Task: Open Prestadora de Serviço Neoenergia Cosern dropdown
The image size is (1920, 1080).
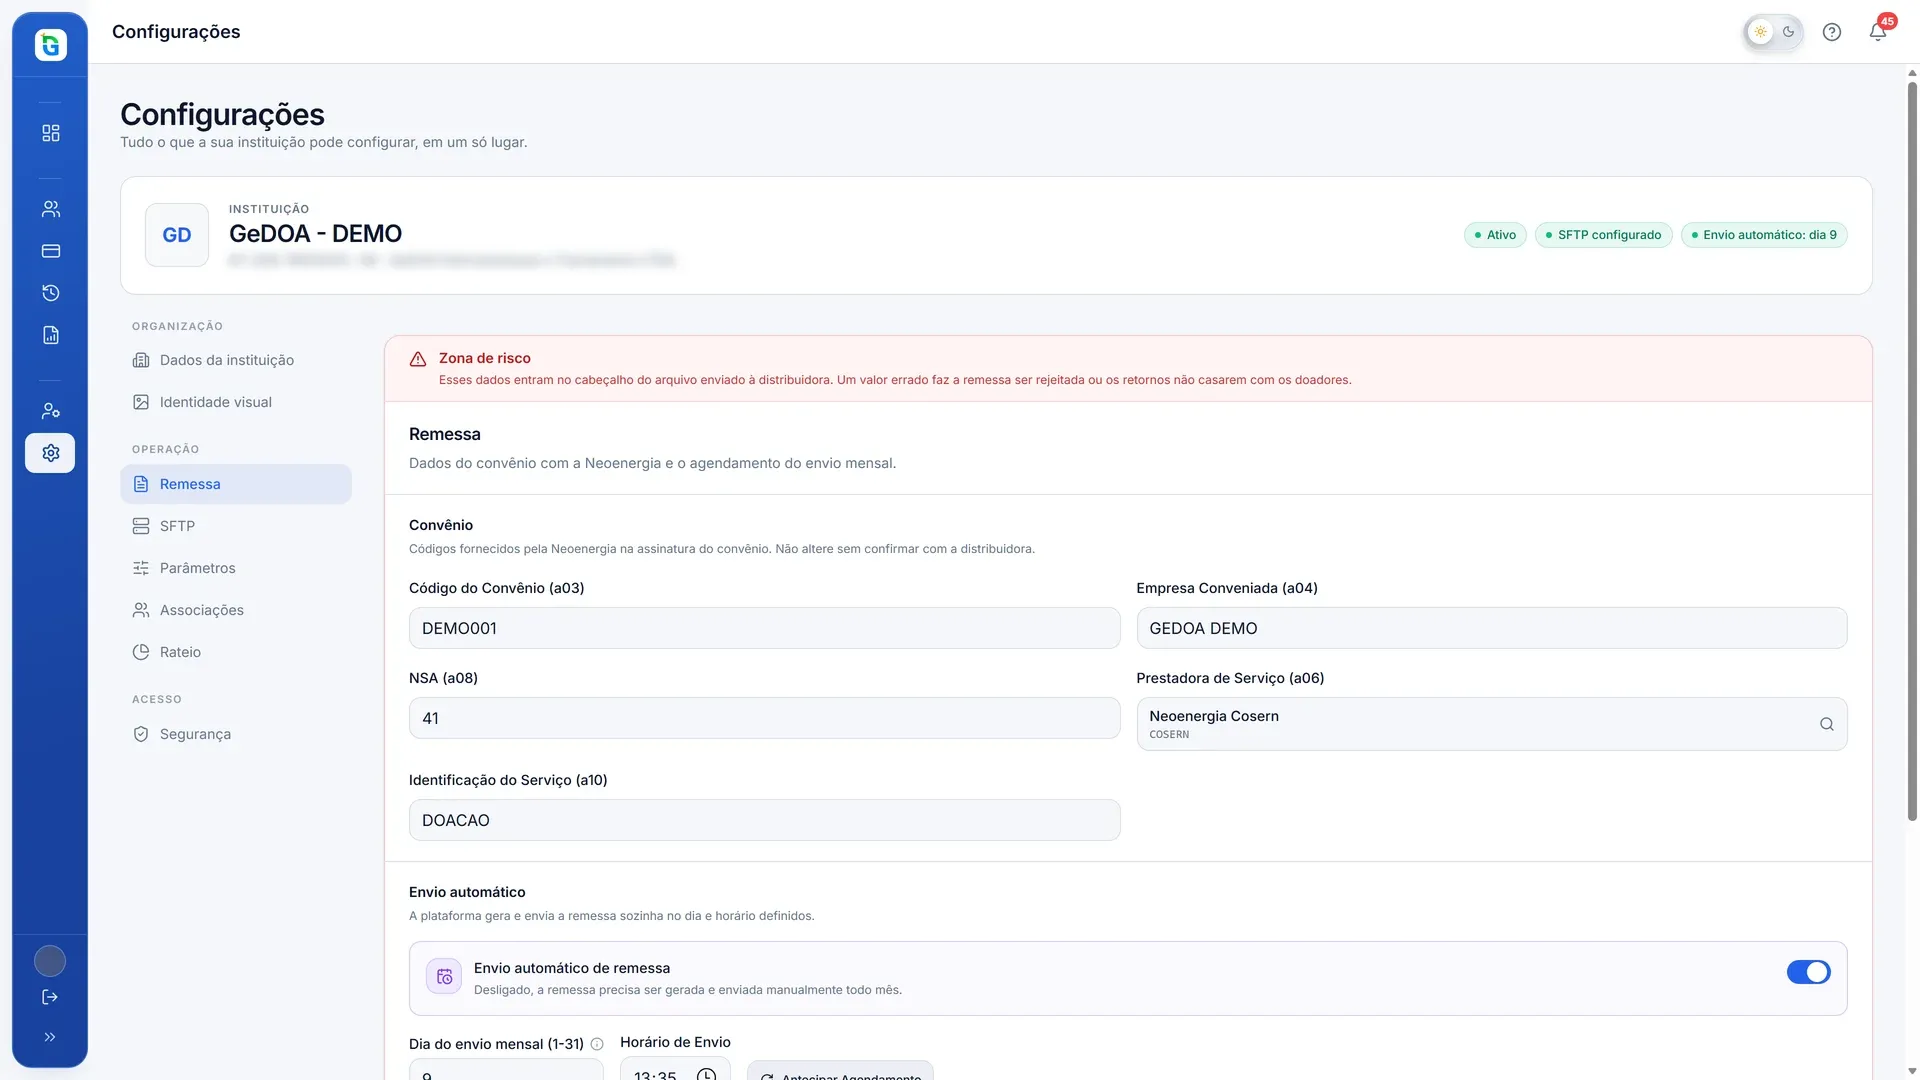Action: click(1491, 724)
